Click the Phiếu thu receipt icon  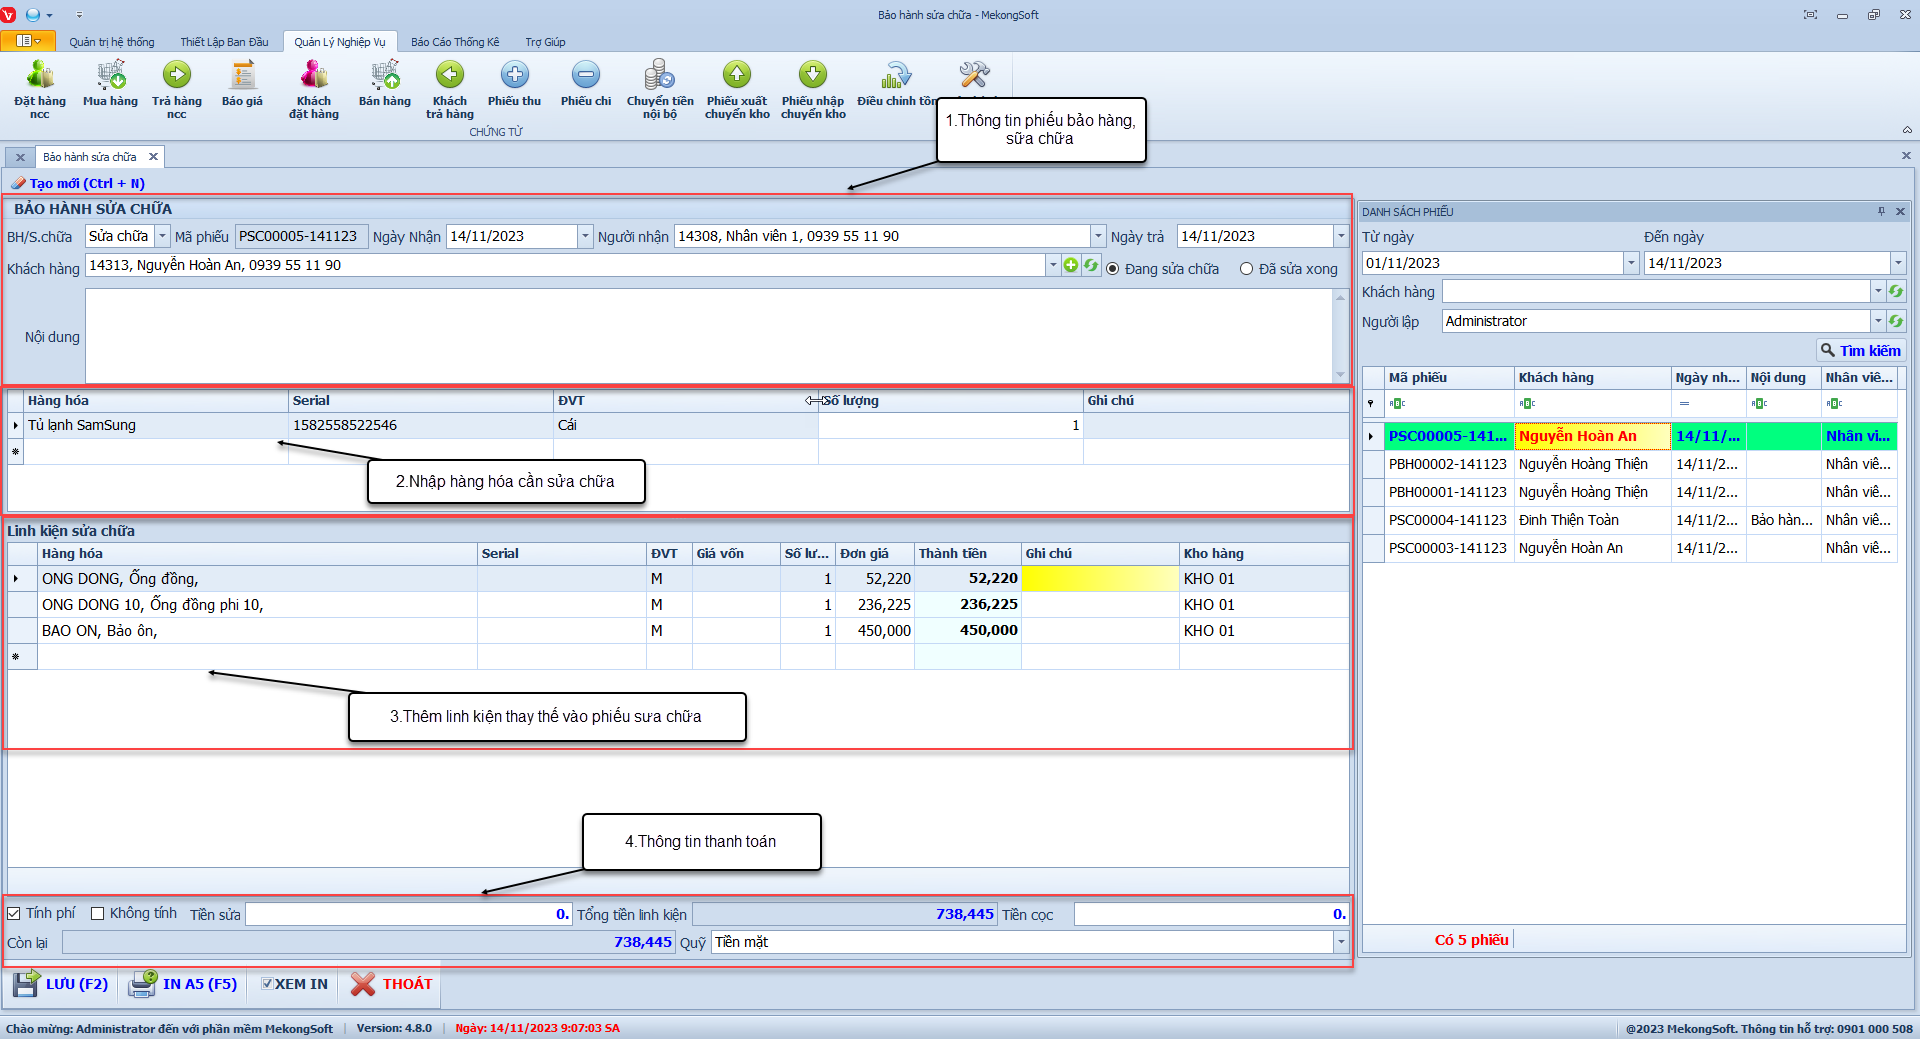(x=514, y=76)
